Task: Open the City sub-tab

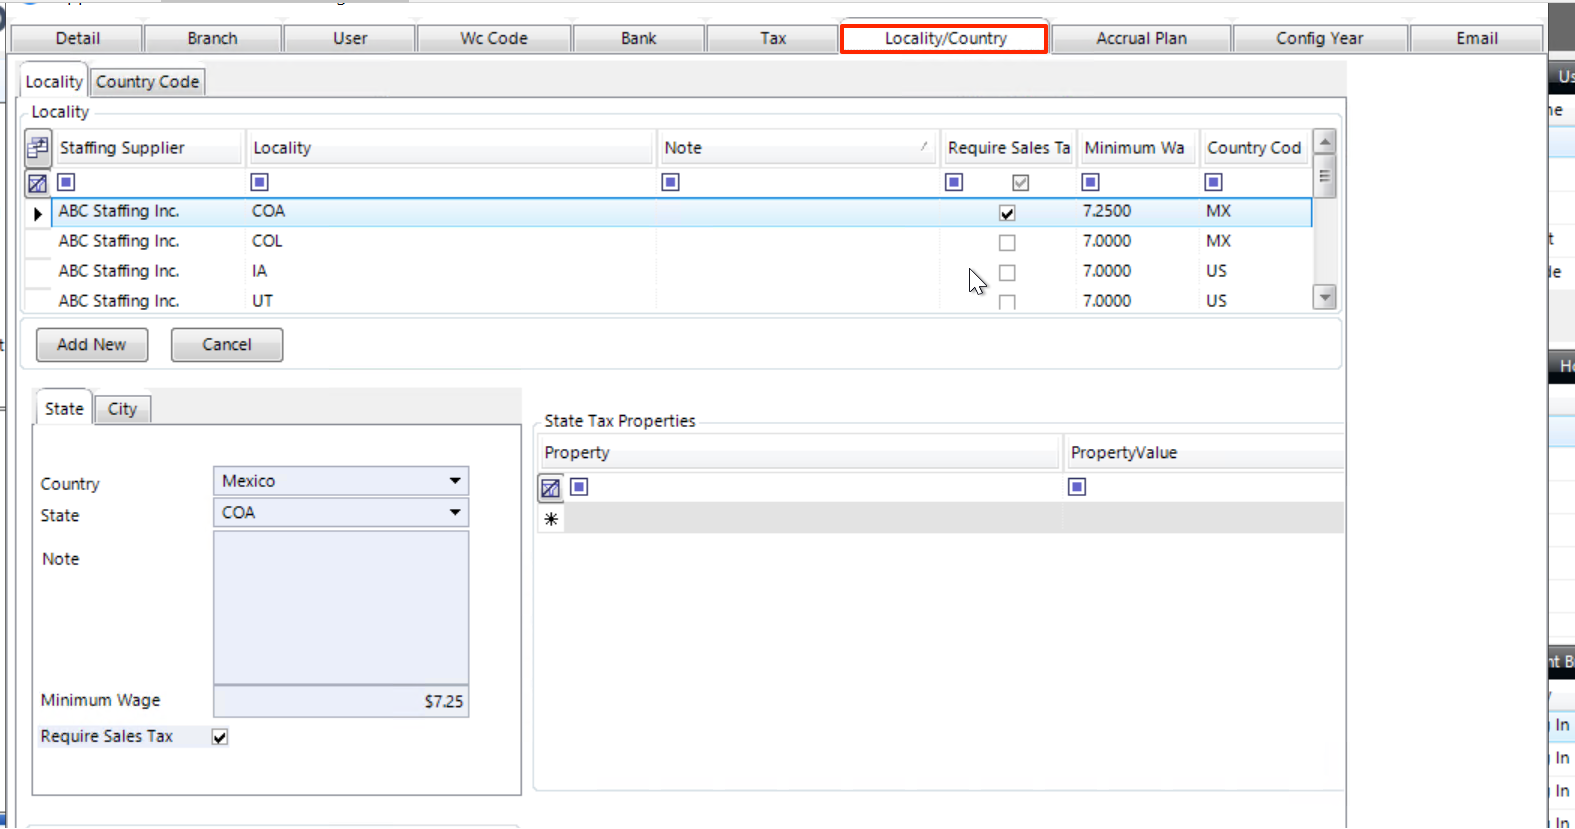Action: pos(122,408)
